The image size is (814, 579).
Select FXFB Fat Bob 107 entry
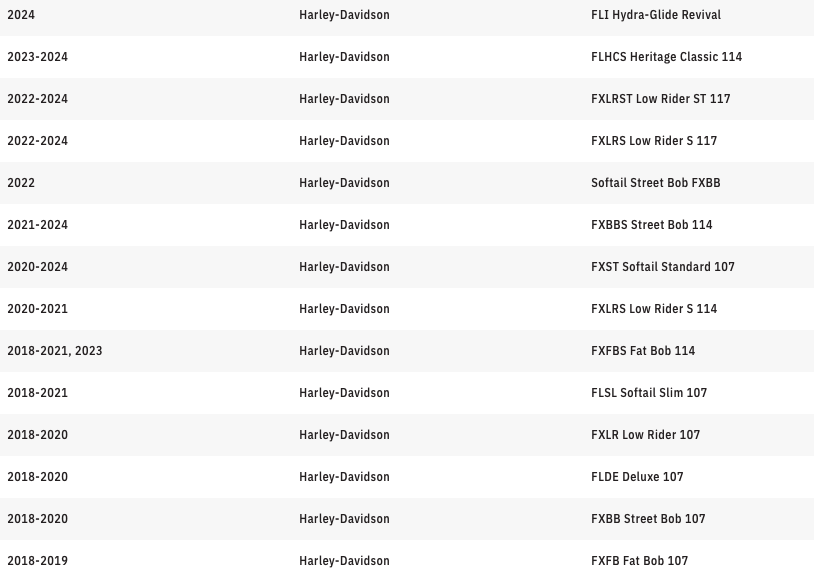click(639, 561)
